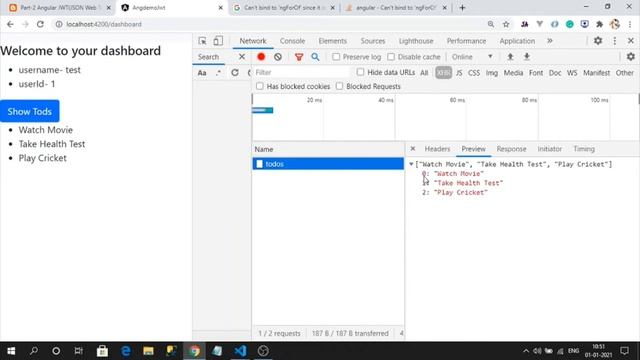
Task: Open File Explorer from taskbar
Action: point(148,351)
